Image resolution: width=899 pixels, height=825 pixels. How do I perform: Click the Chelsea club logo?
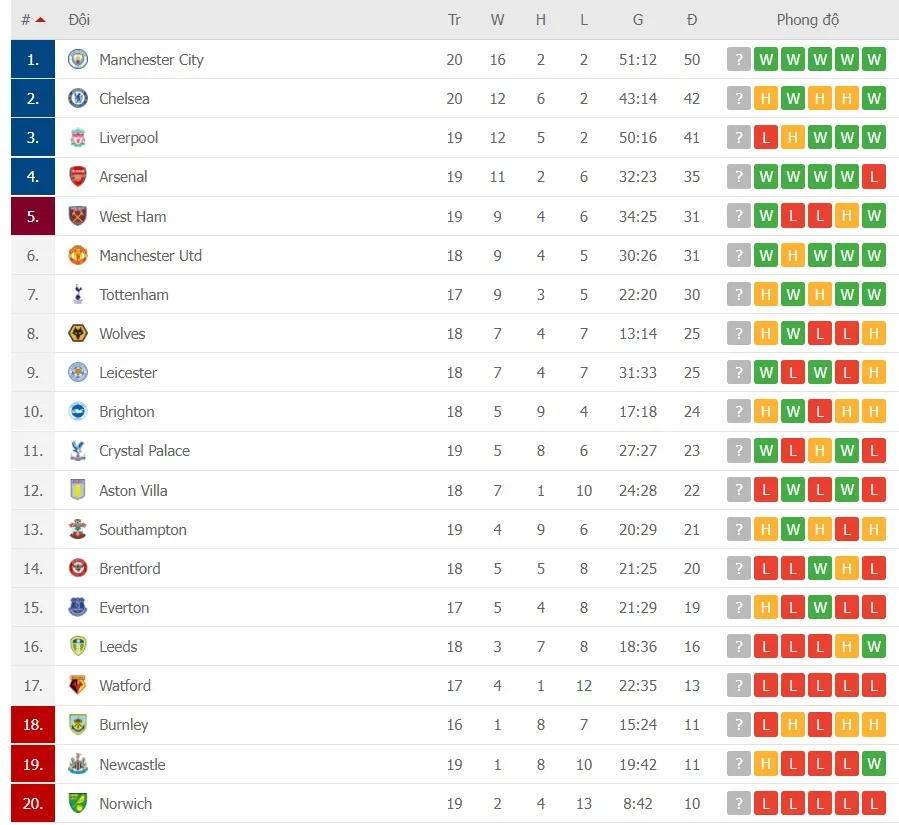point(77,98)
